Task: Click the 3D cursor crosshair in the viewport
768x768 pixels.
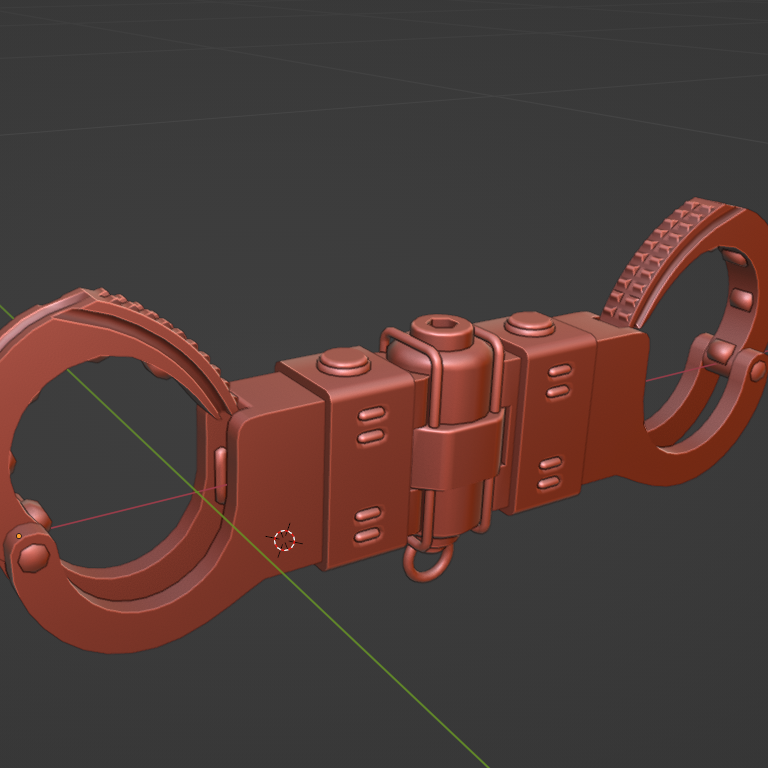Action: point(284,540)
